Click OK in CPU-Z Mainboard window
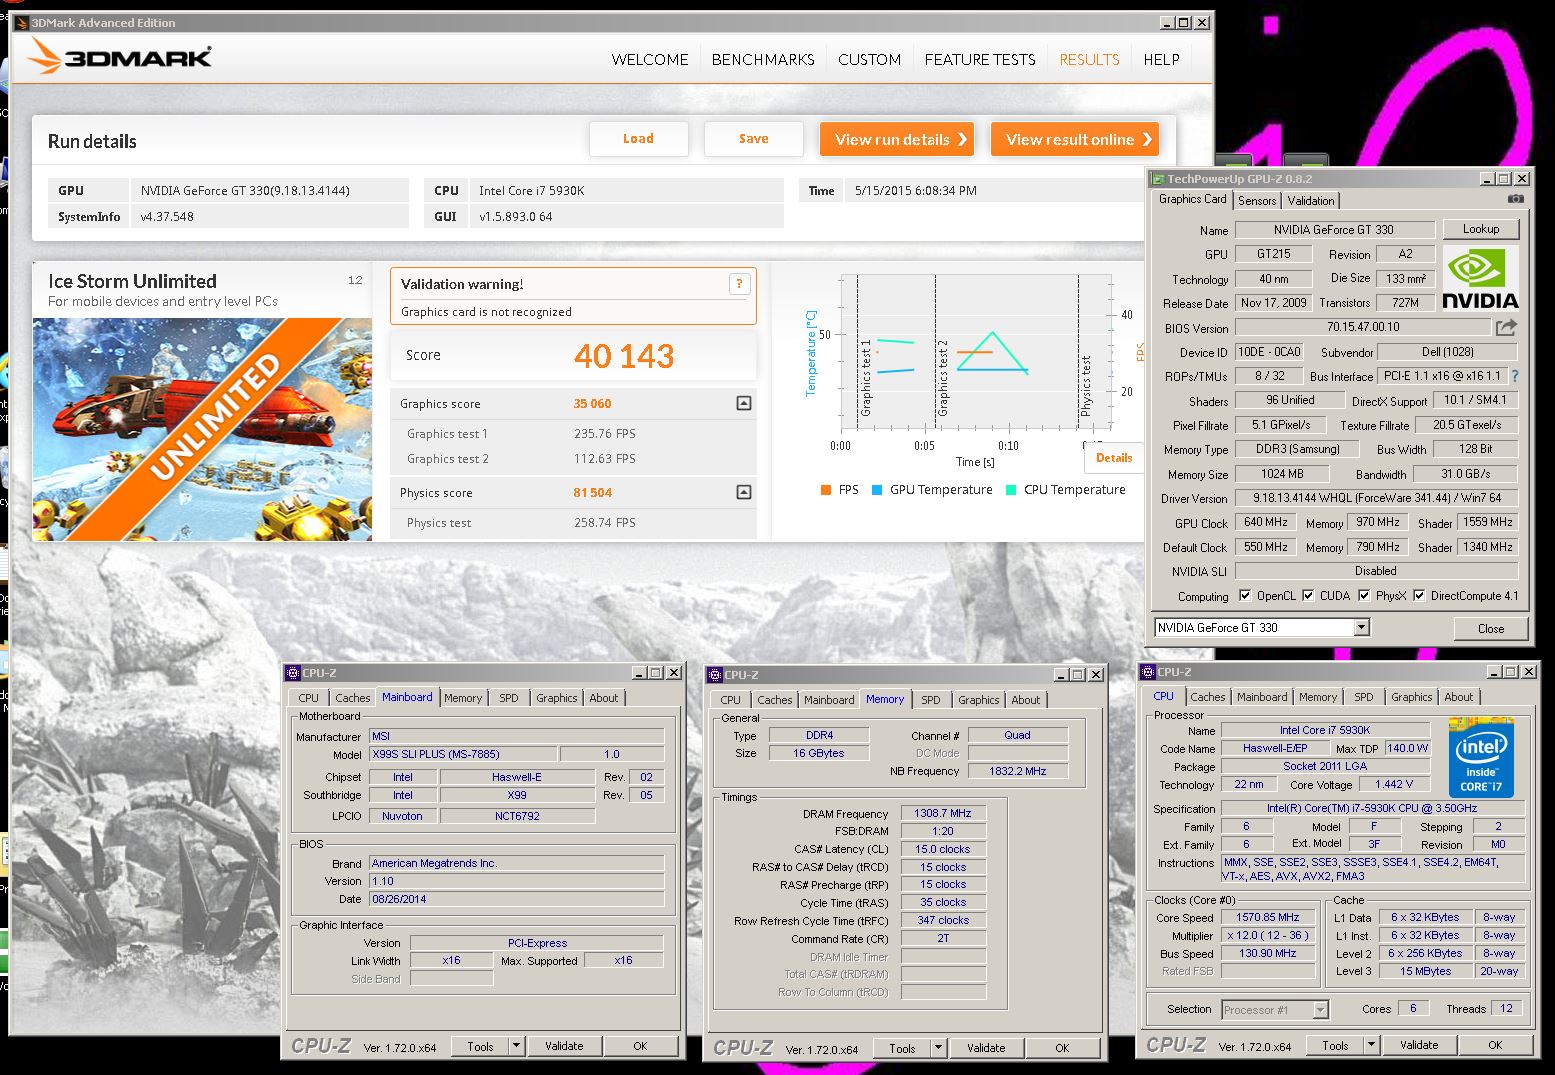 pyautogui.click(x=640, y=1046)
